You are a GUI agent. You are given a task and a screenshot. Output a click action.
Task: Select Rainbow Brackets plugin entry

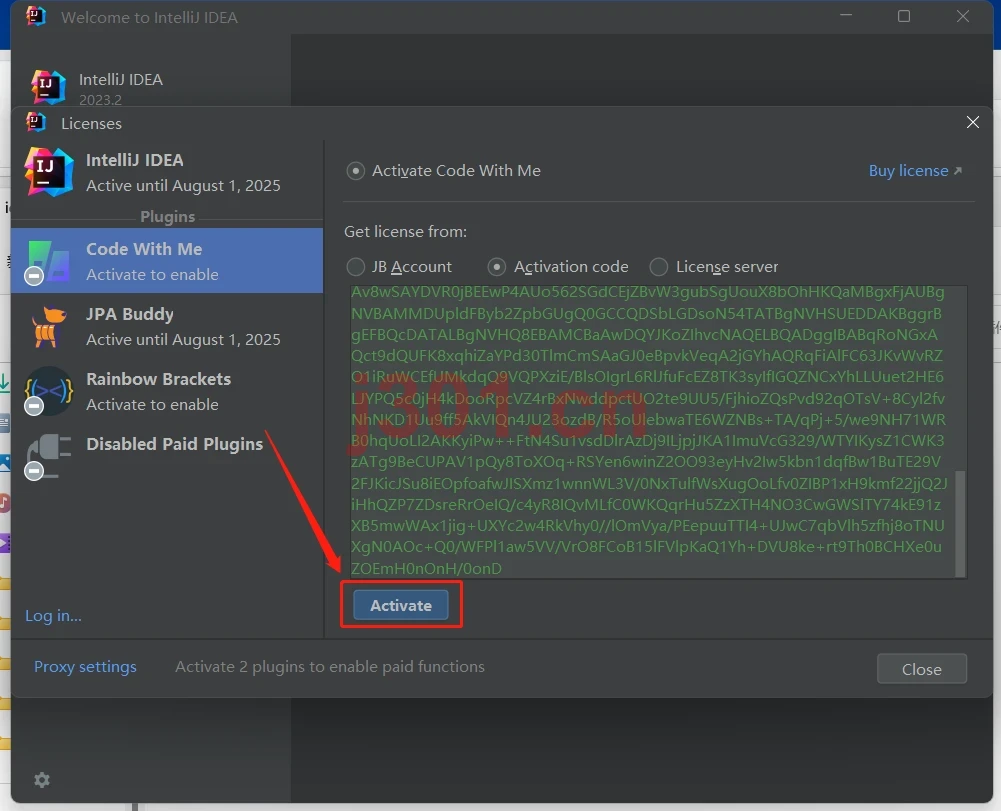pos(167,391)
